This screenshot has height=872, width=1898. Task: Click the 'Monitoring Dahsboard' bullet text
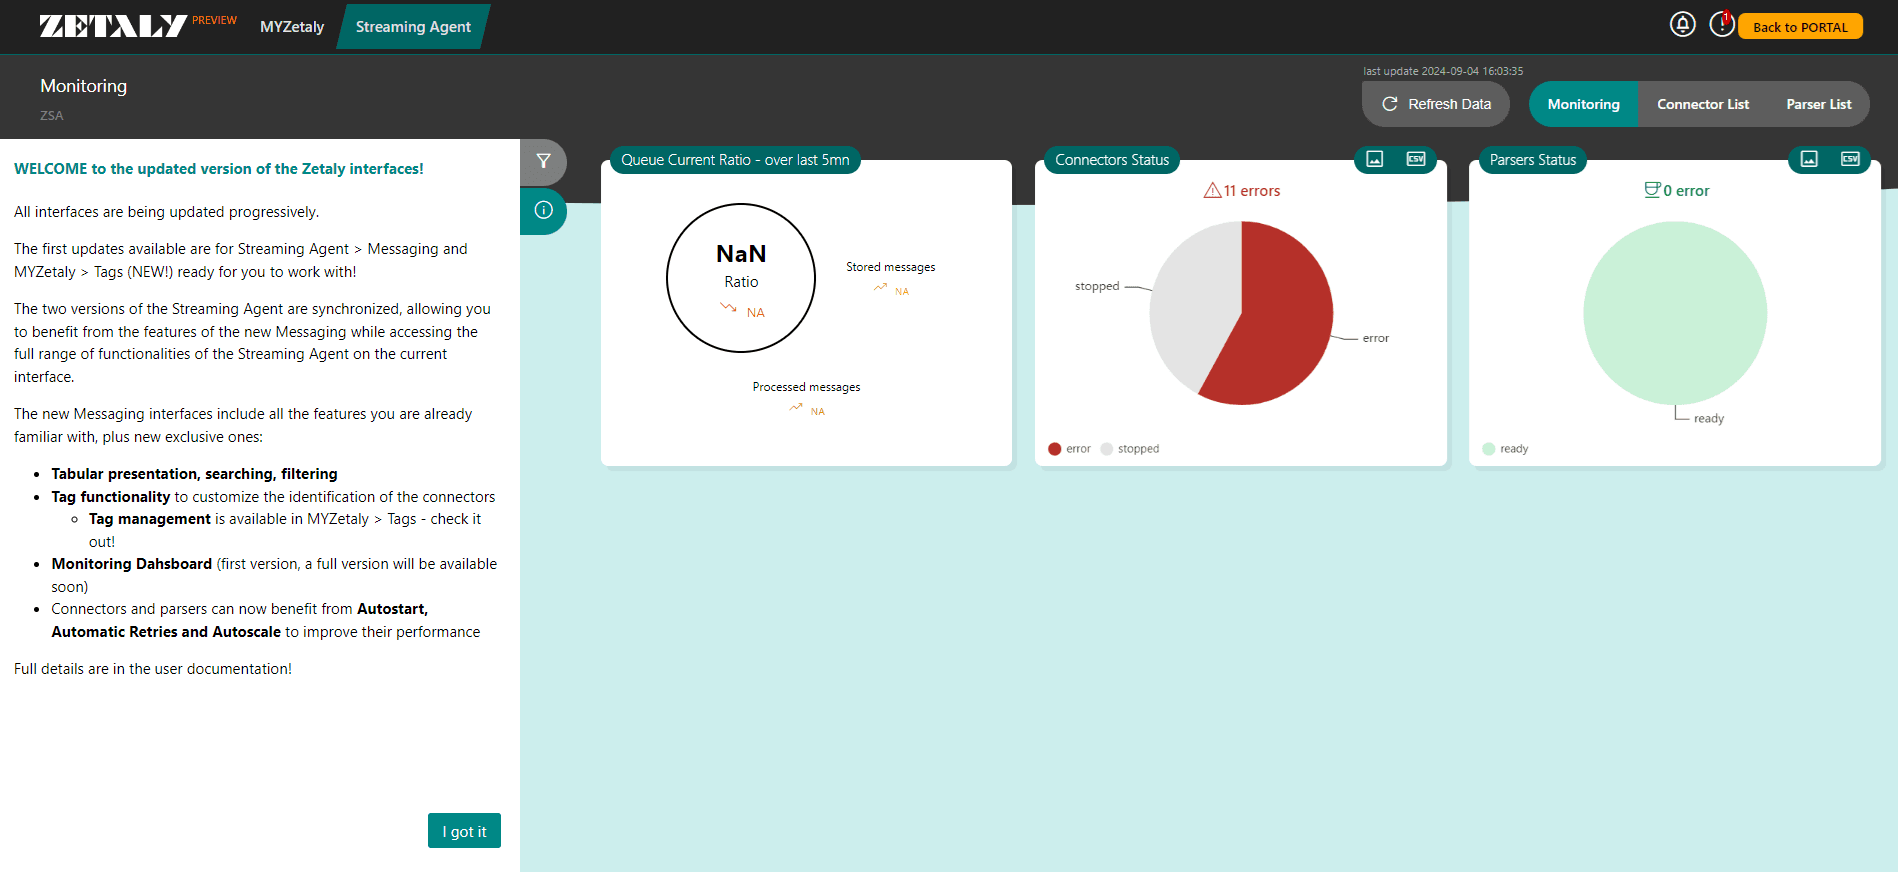pyautogui.click(x=132, y=564)
